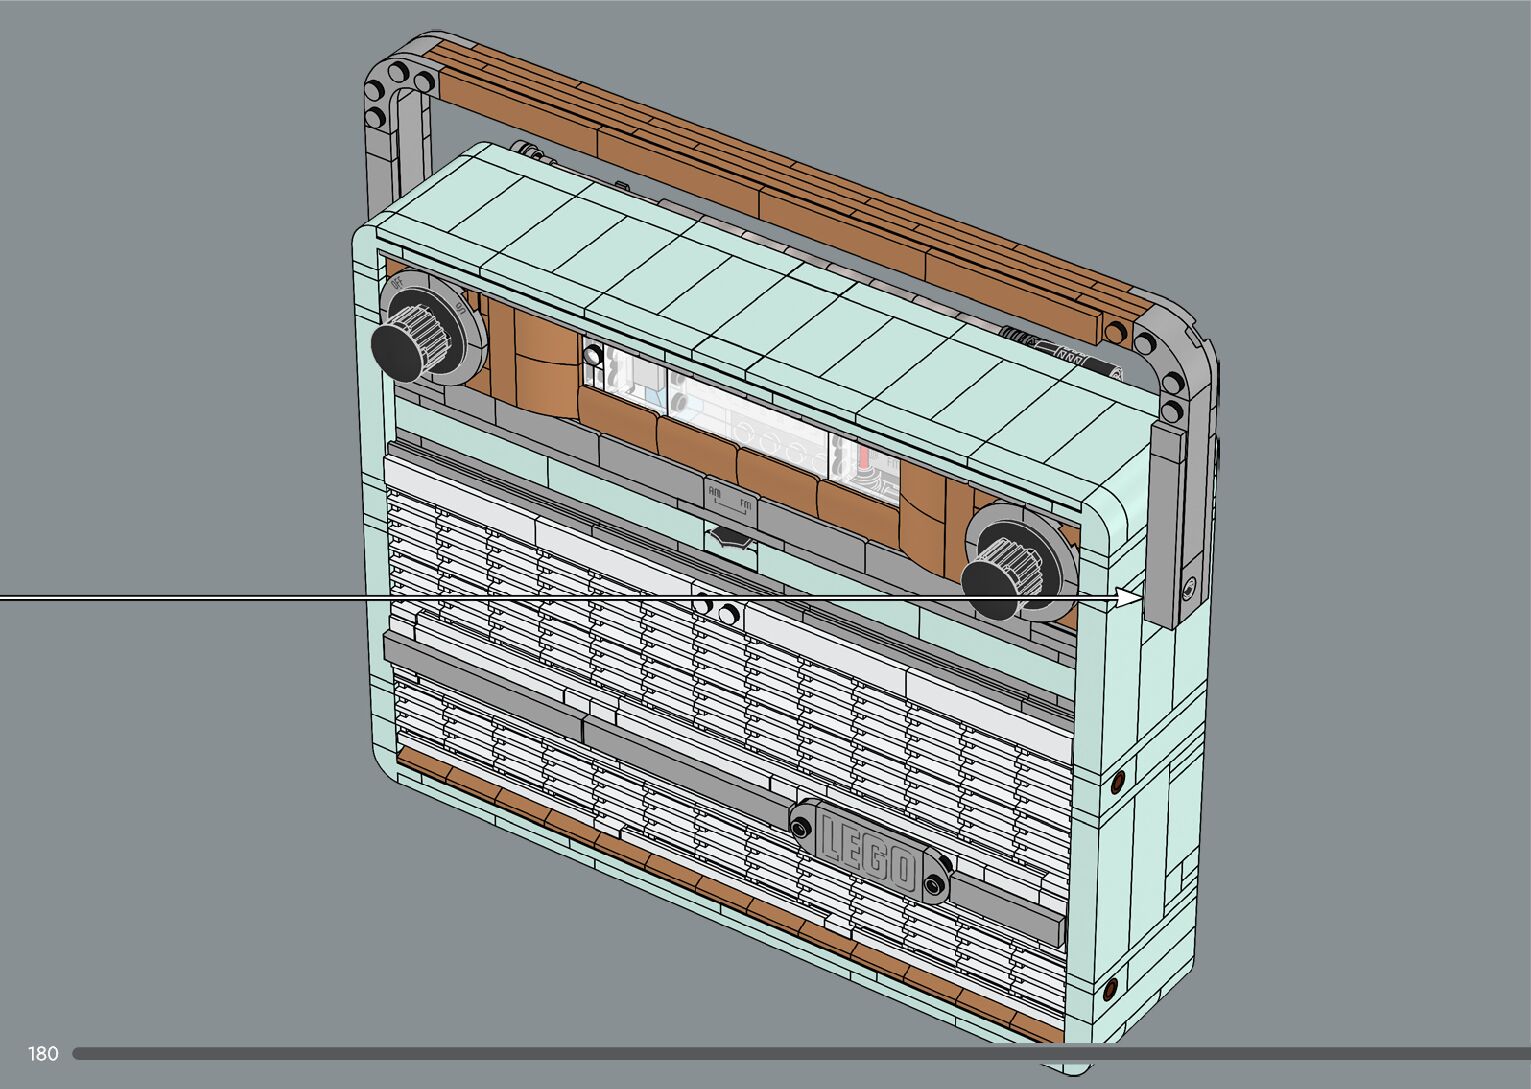The image size is (1531, 1089).
Task: Click the white arrowhead pointing at the handle
Action: 1129,597
